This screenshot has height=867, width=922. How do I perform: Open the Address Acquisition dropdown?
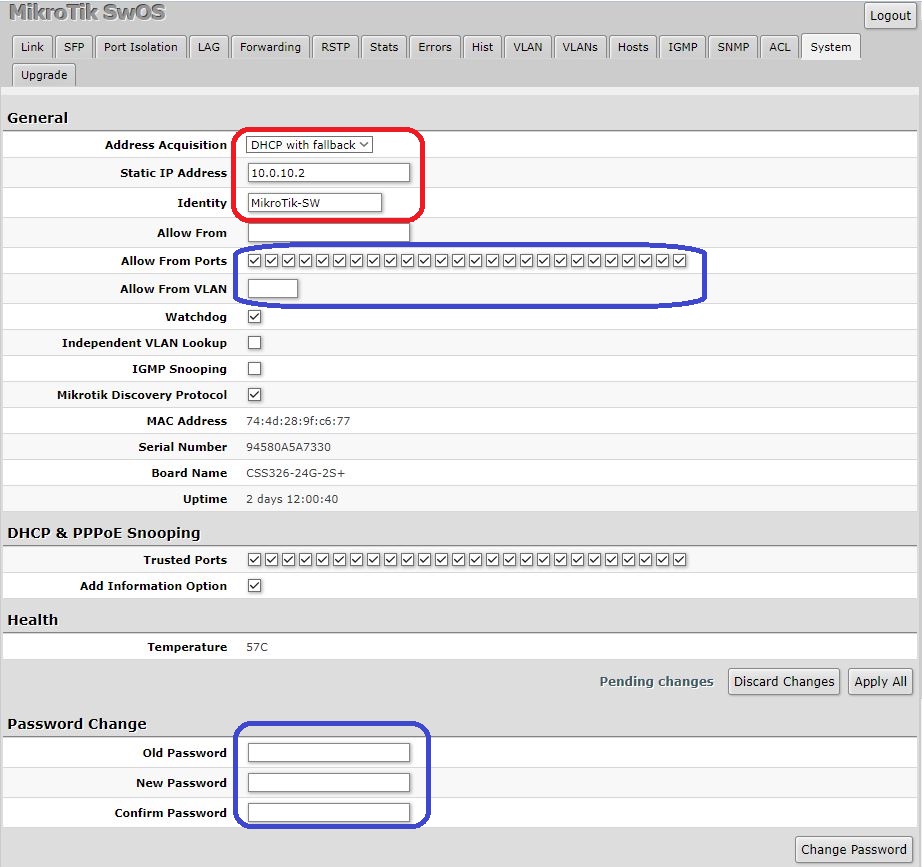pyautogui.click(x=309, y=145)
